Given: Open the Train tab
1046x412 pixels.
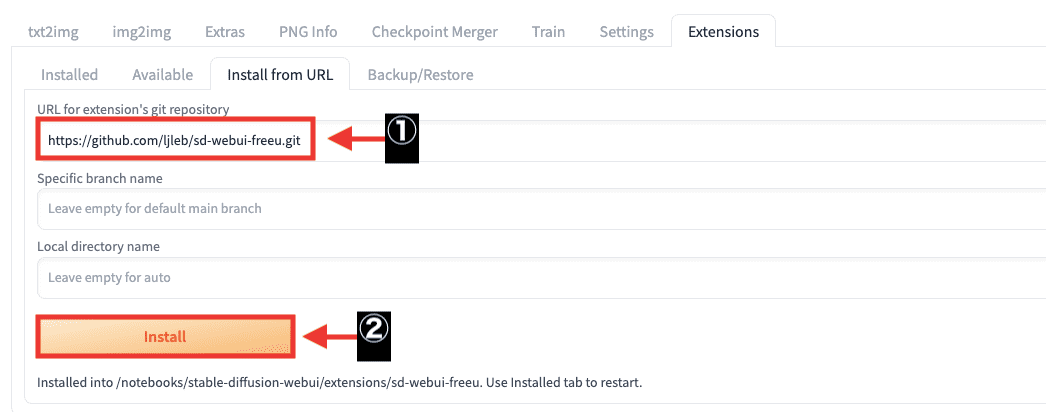Looking at the screenshot, I should [x=548, y=32].
